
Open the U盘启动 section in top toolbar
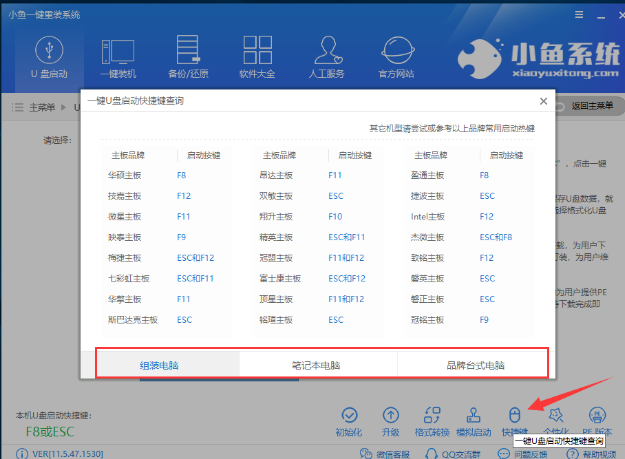(x=47, y=56)
